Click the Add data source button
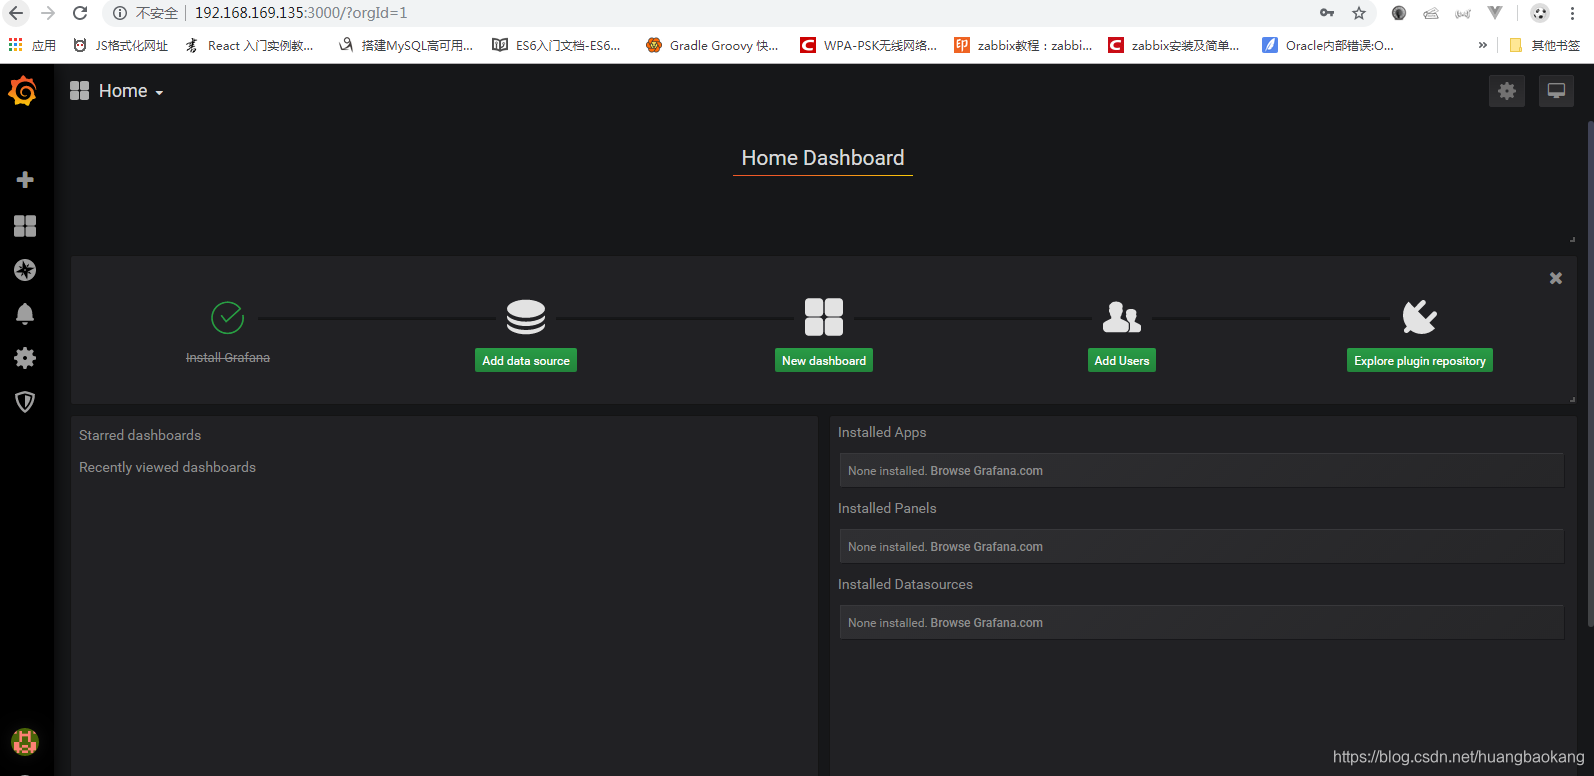1594x776 pixels. [526, 361]
